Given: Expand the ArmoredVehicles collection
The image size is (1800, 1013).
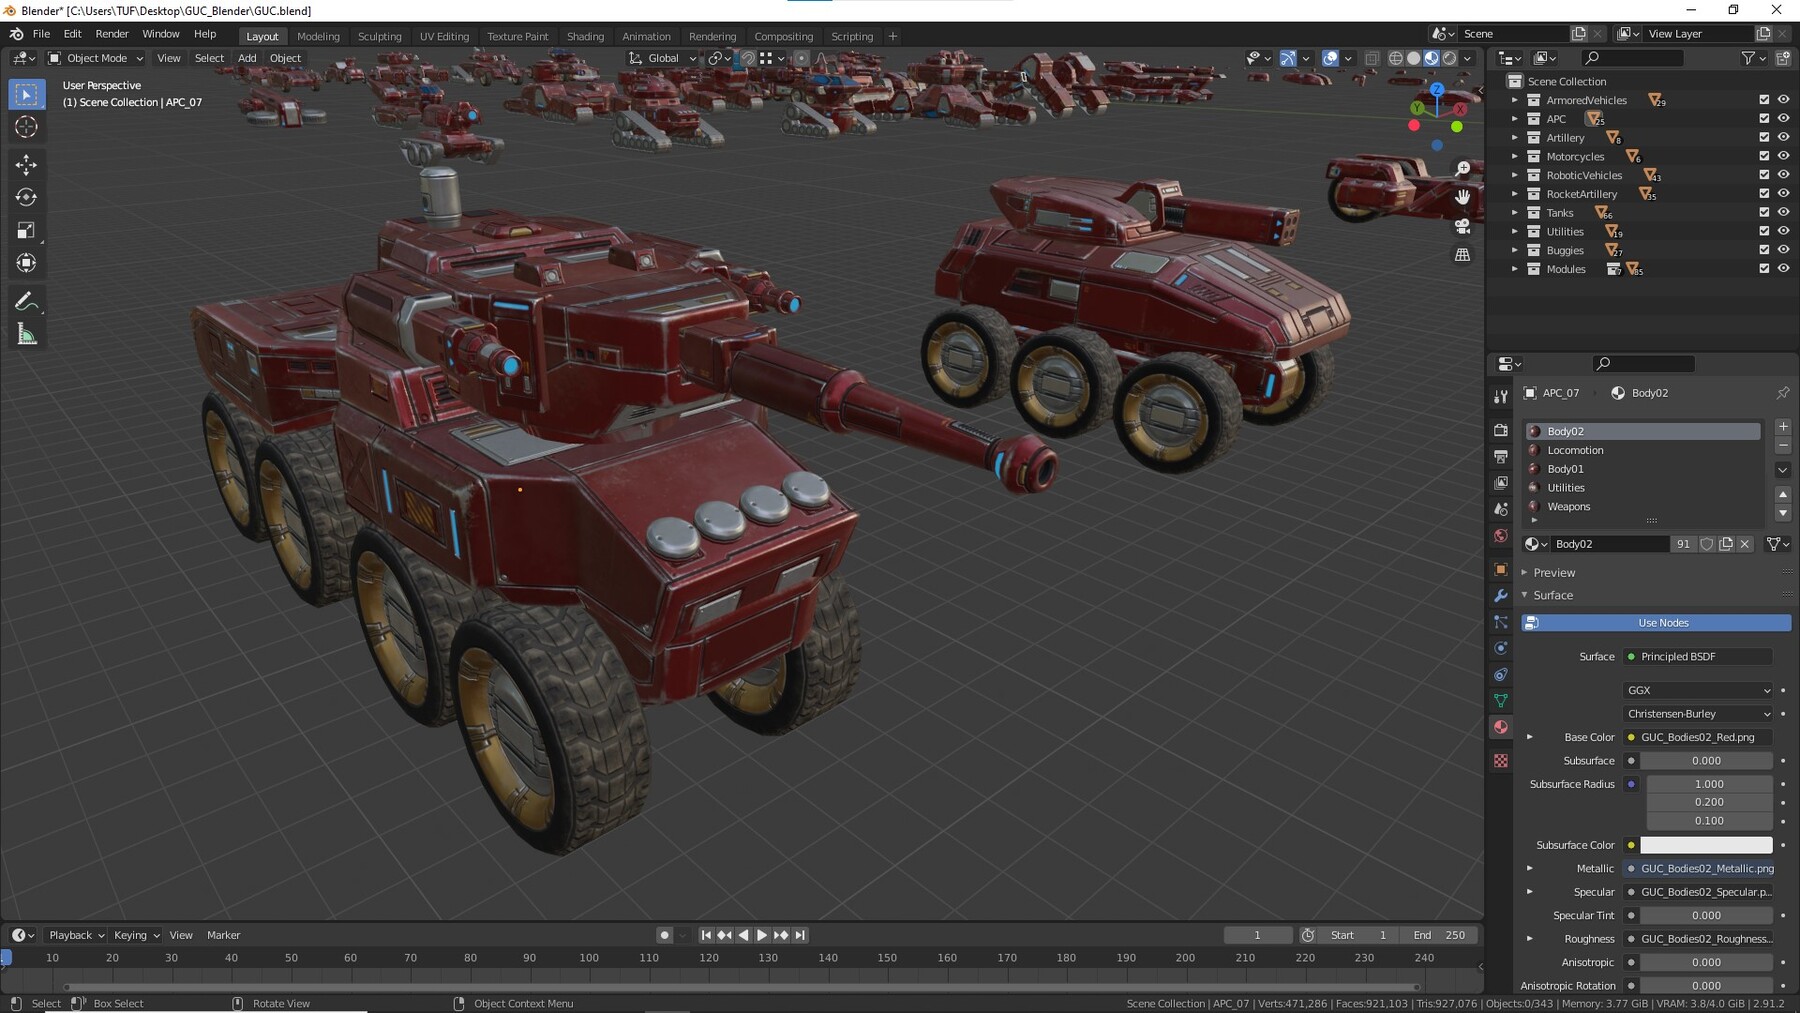Looking at the screenshot, I should 1514,100.
